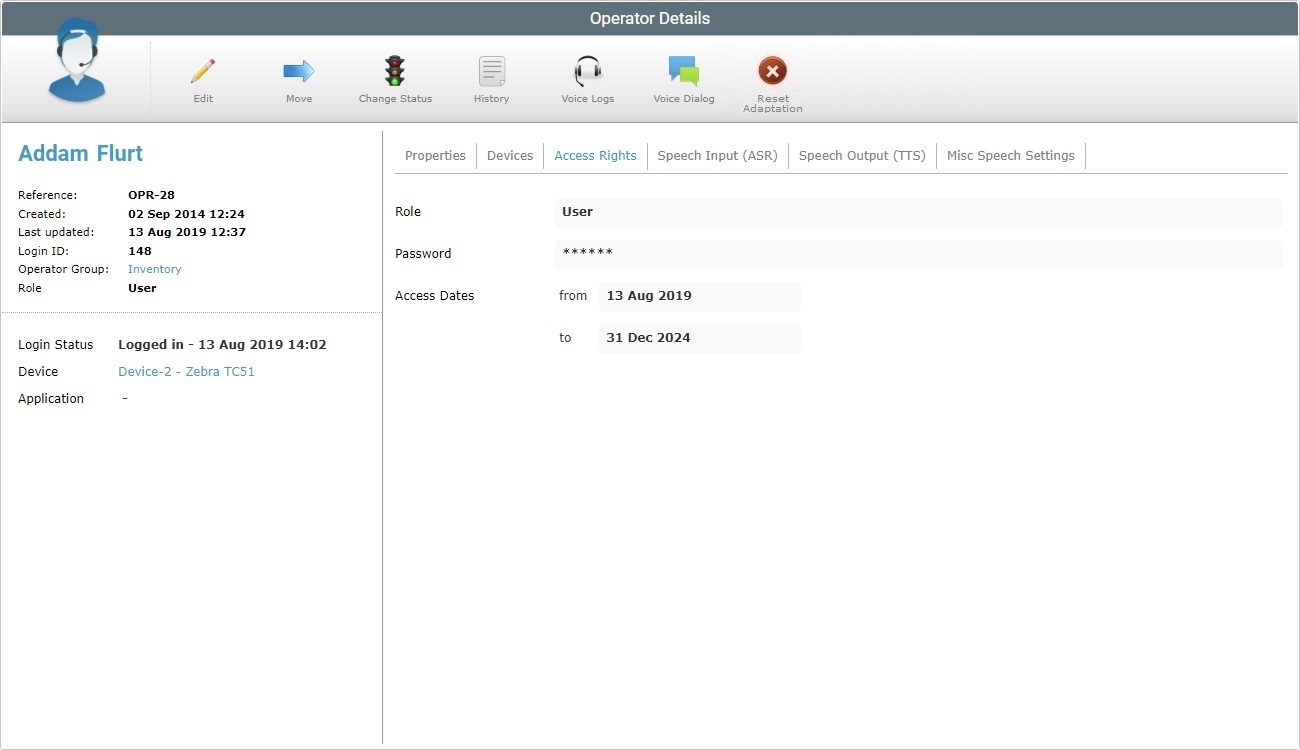Click the Move operator icon
Image resolution: width=1300 pixels, height=750 pixels.
[298, 70]
